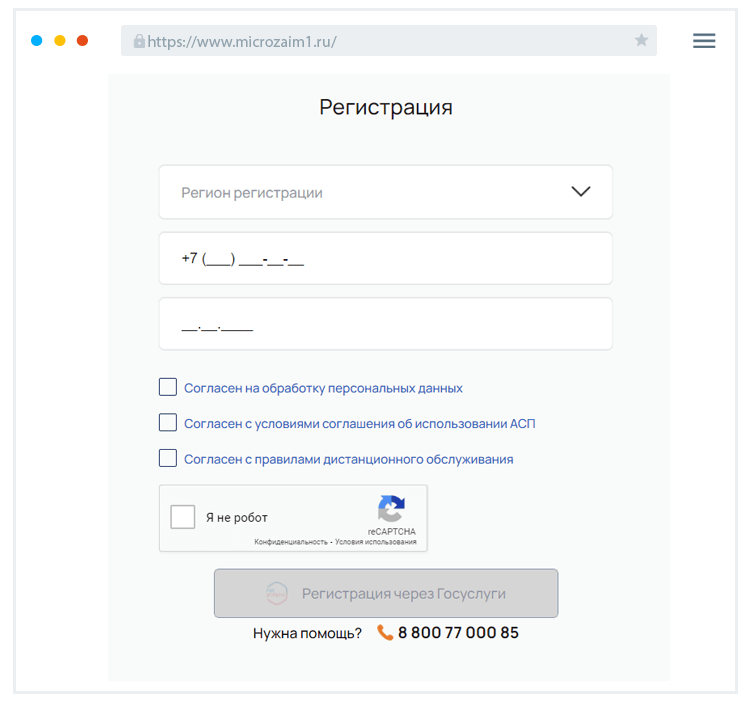Tick agreement for АСП usage terms

[168, 423]
